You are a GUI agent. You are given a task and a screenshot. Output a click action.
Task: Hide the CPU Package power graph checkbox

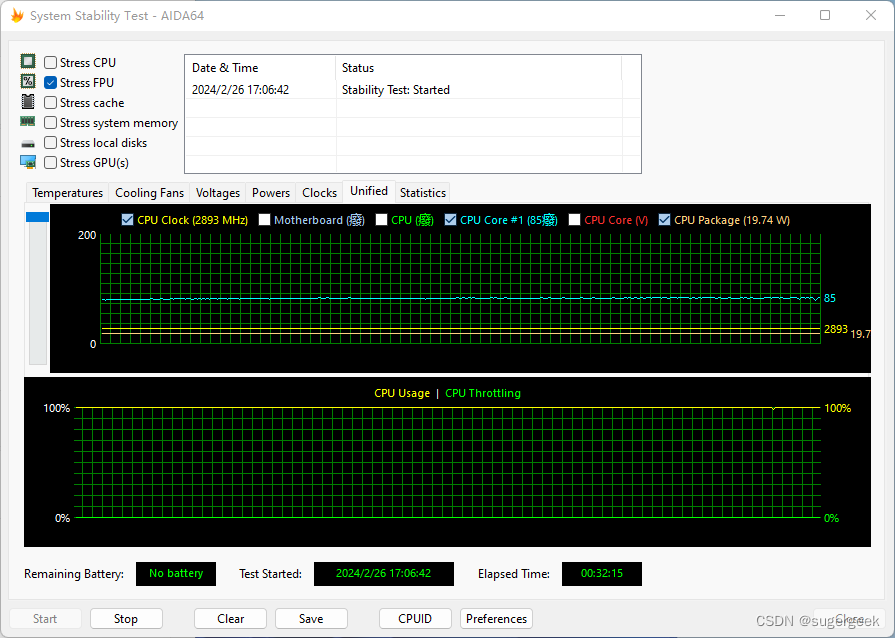664,220
